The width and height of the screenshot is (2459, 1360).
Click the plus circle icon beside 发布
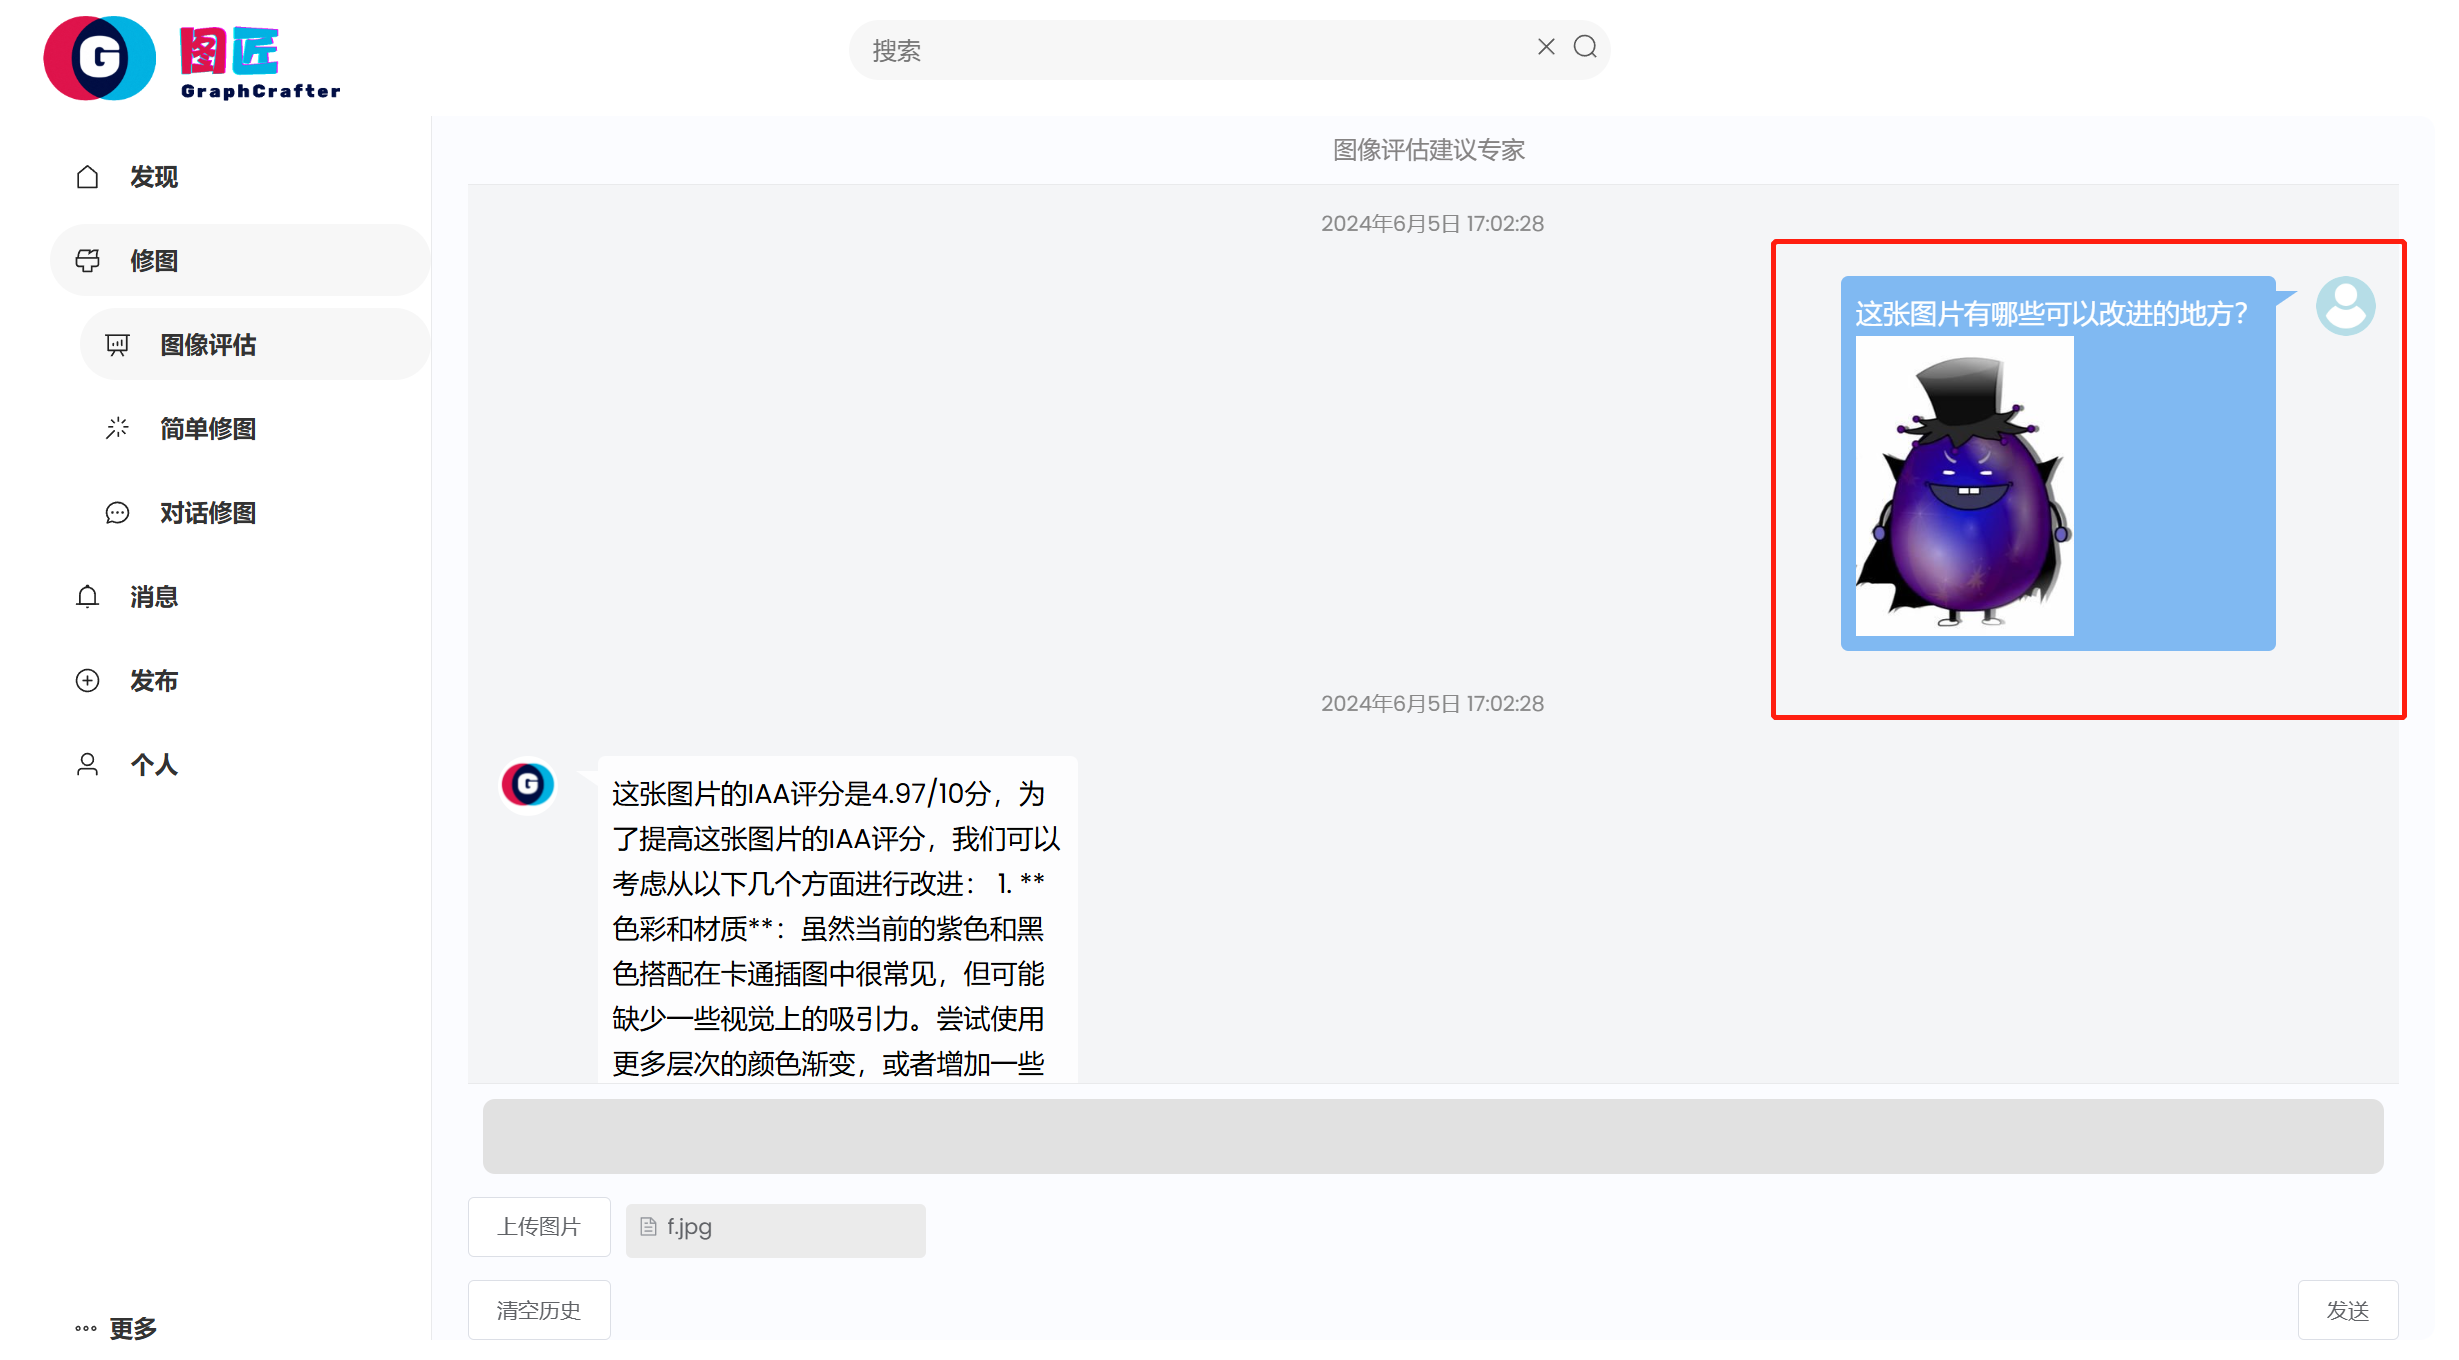pos(88,681)
